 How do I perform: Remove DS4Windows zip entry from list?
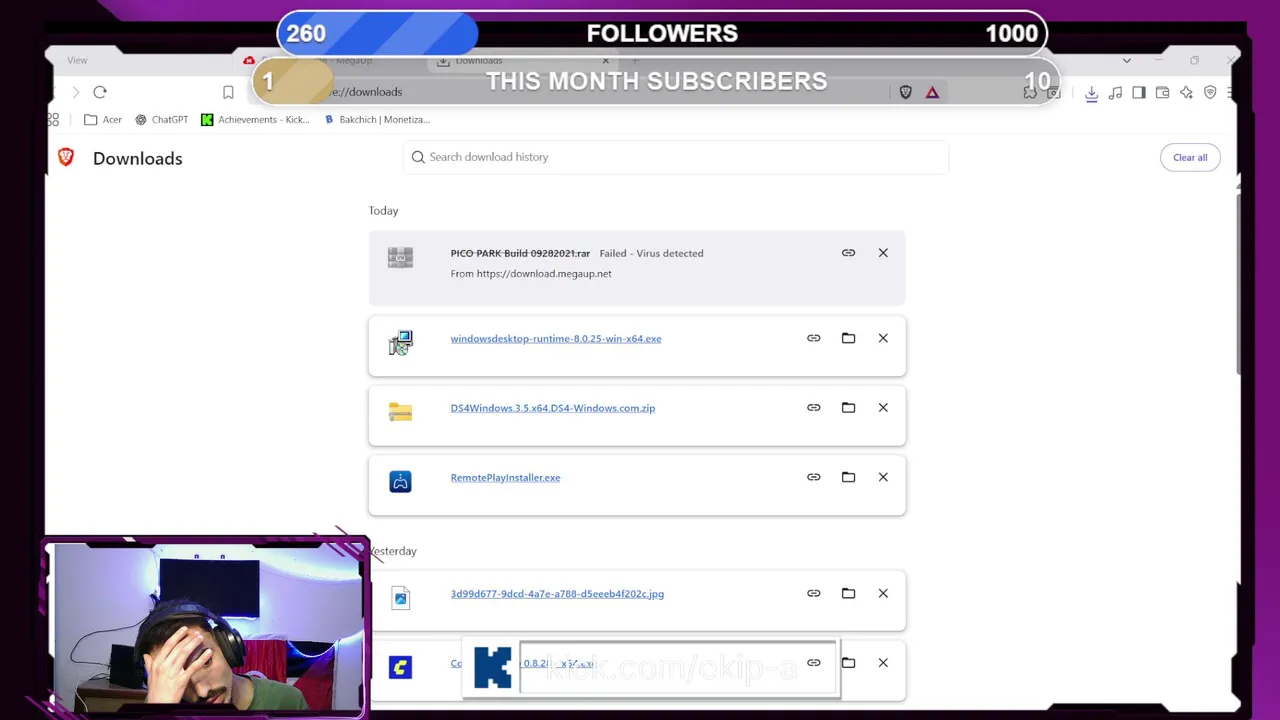[883, 407]
